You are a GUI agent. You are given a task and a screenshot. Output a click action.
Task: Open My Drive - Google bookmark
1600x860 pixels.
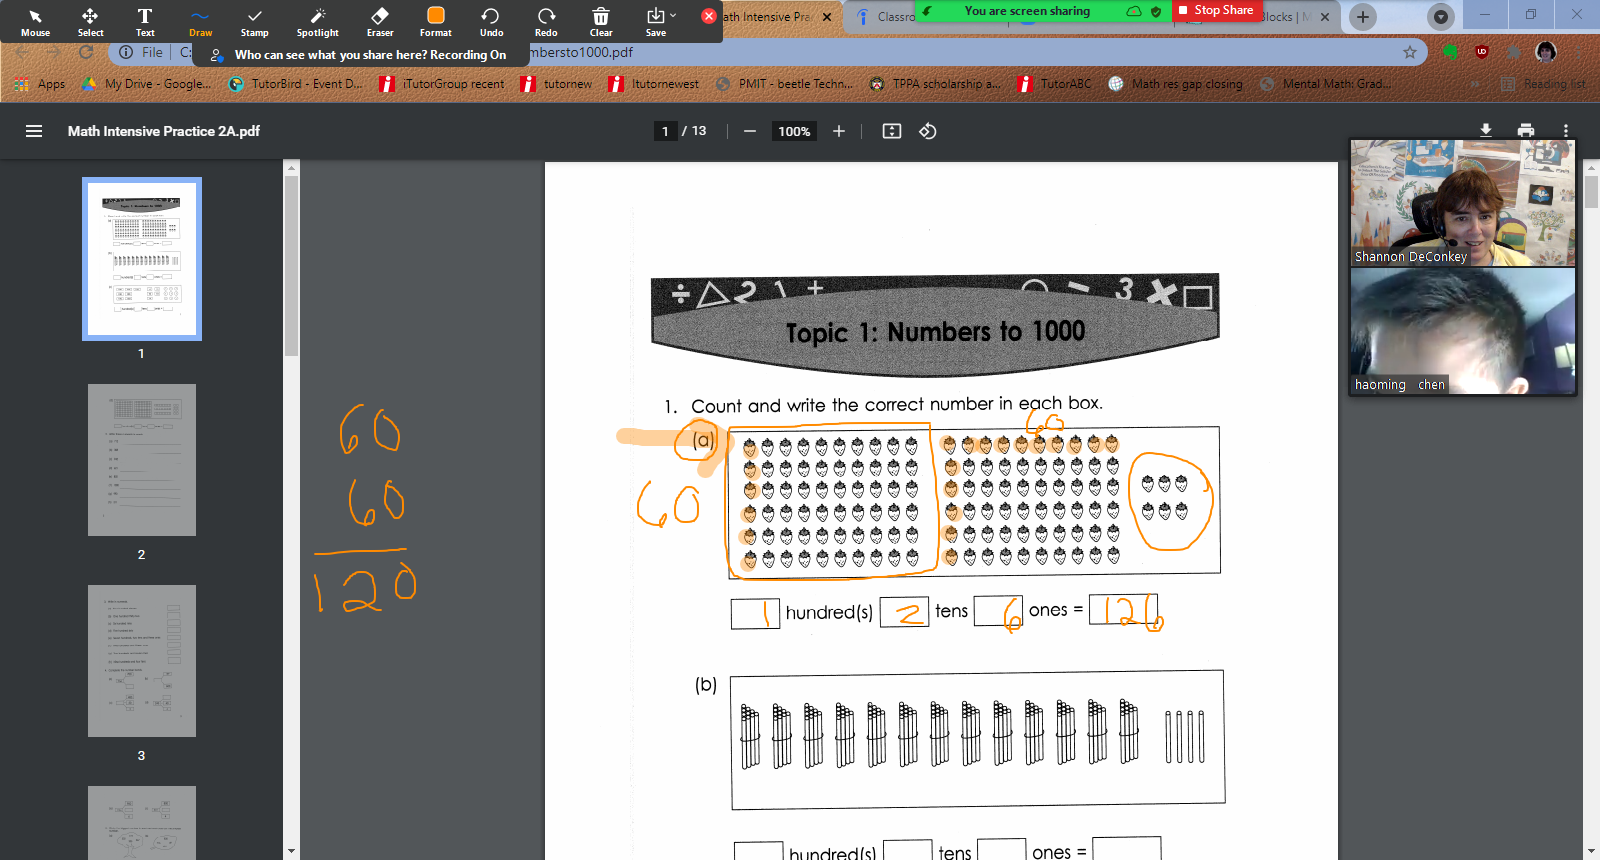(147, 84)
